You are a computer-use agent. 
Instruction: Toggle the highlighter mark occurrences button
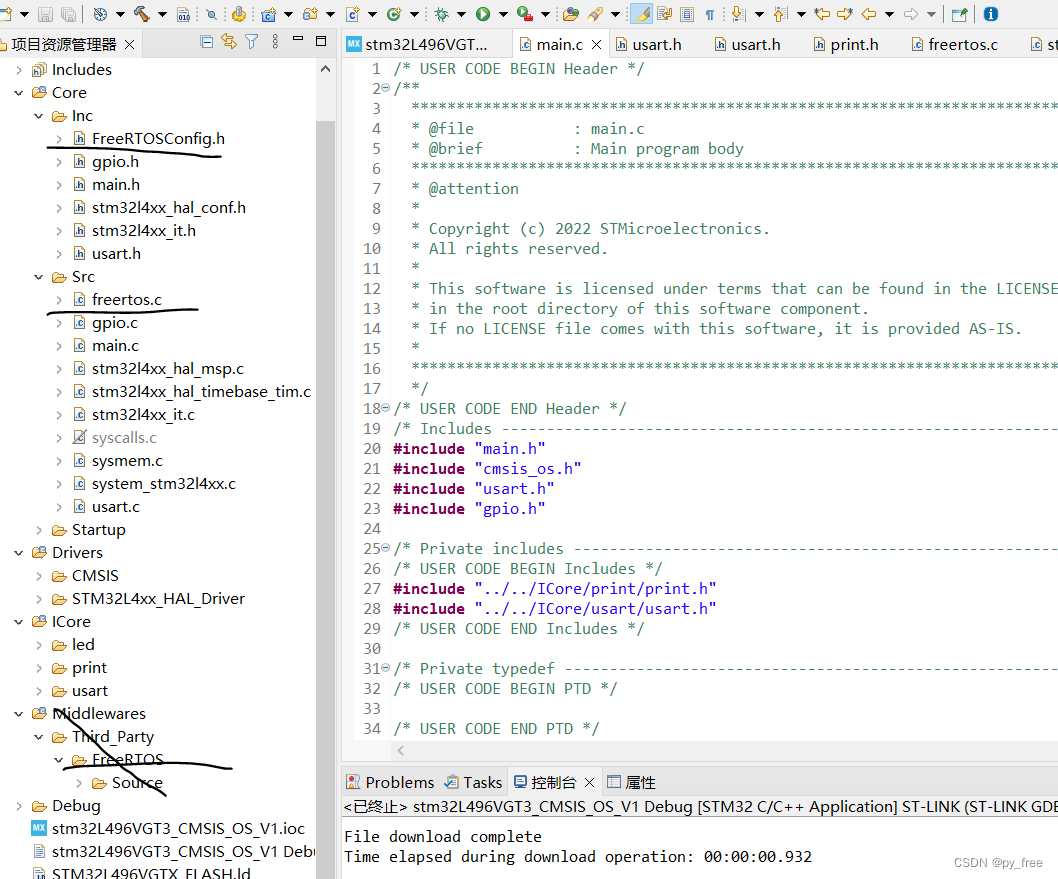(640, 14)
